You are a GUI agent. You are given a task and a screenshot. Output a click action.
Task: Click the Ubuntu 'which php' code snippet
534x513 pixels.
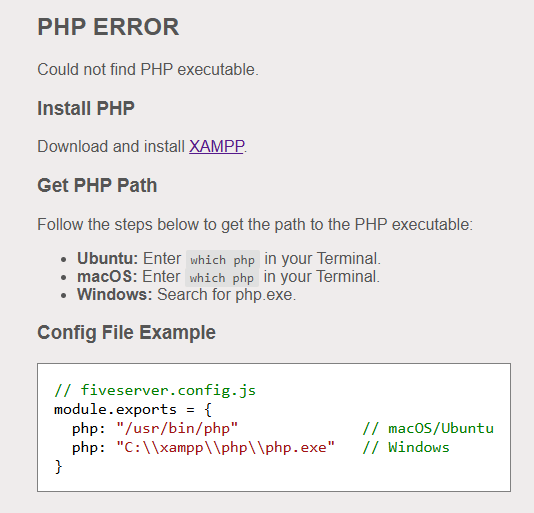pyautogui.click(x=223, y=260)
